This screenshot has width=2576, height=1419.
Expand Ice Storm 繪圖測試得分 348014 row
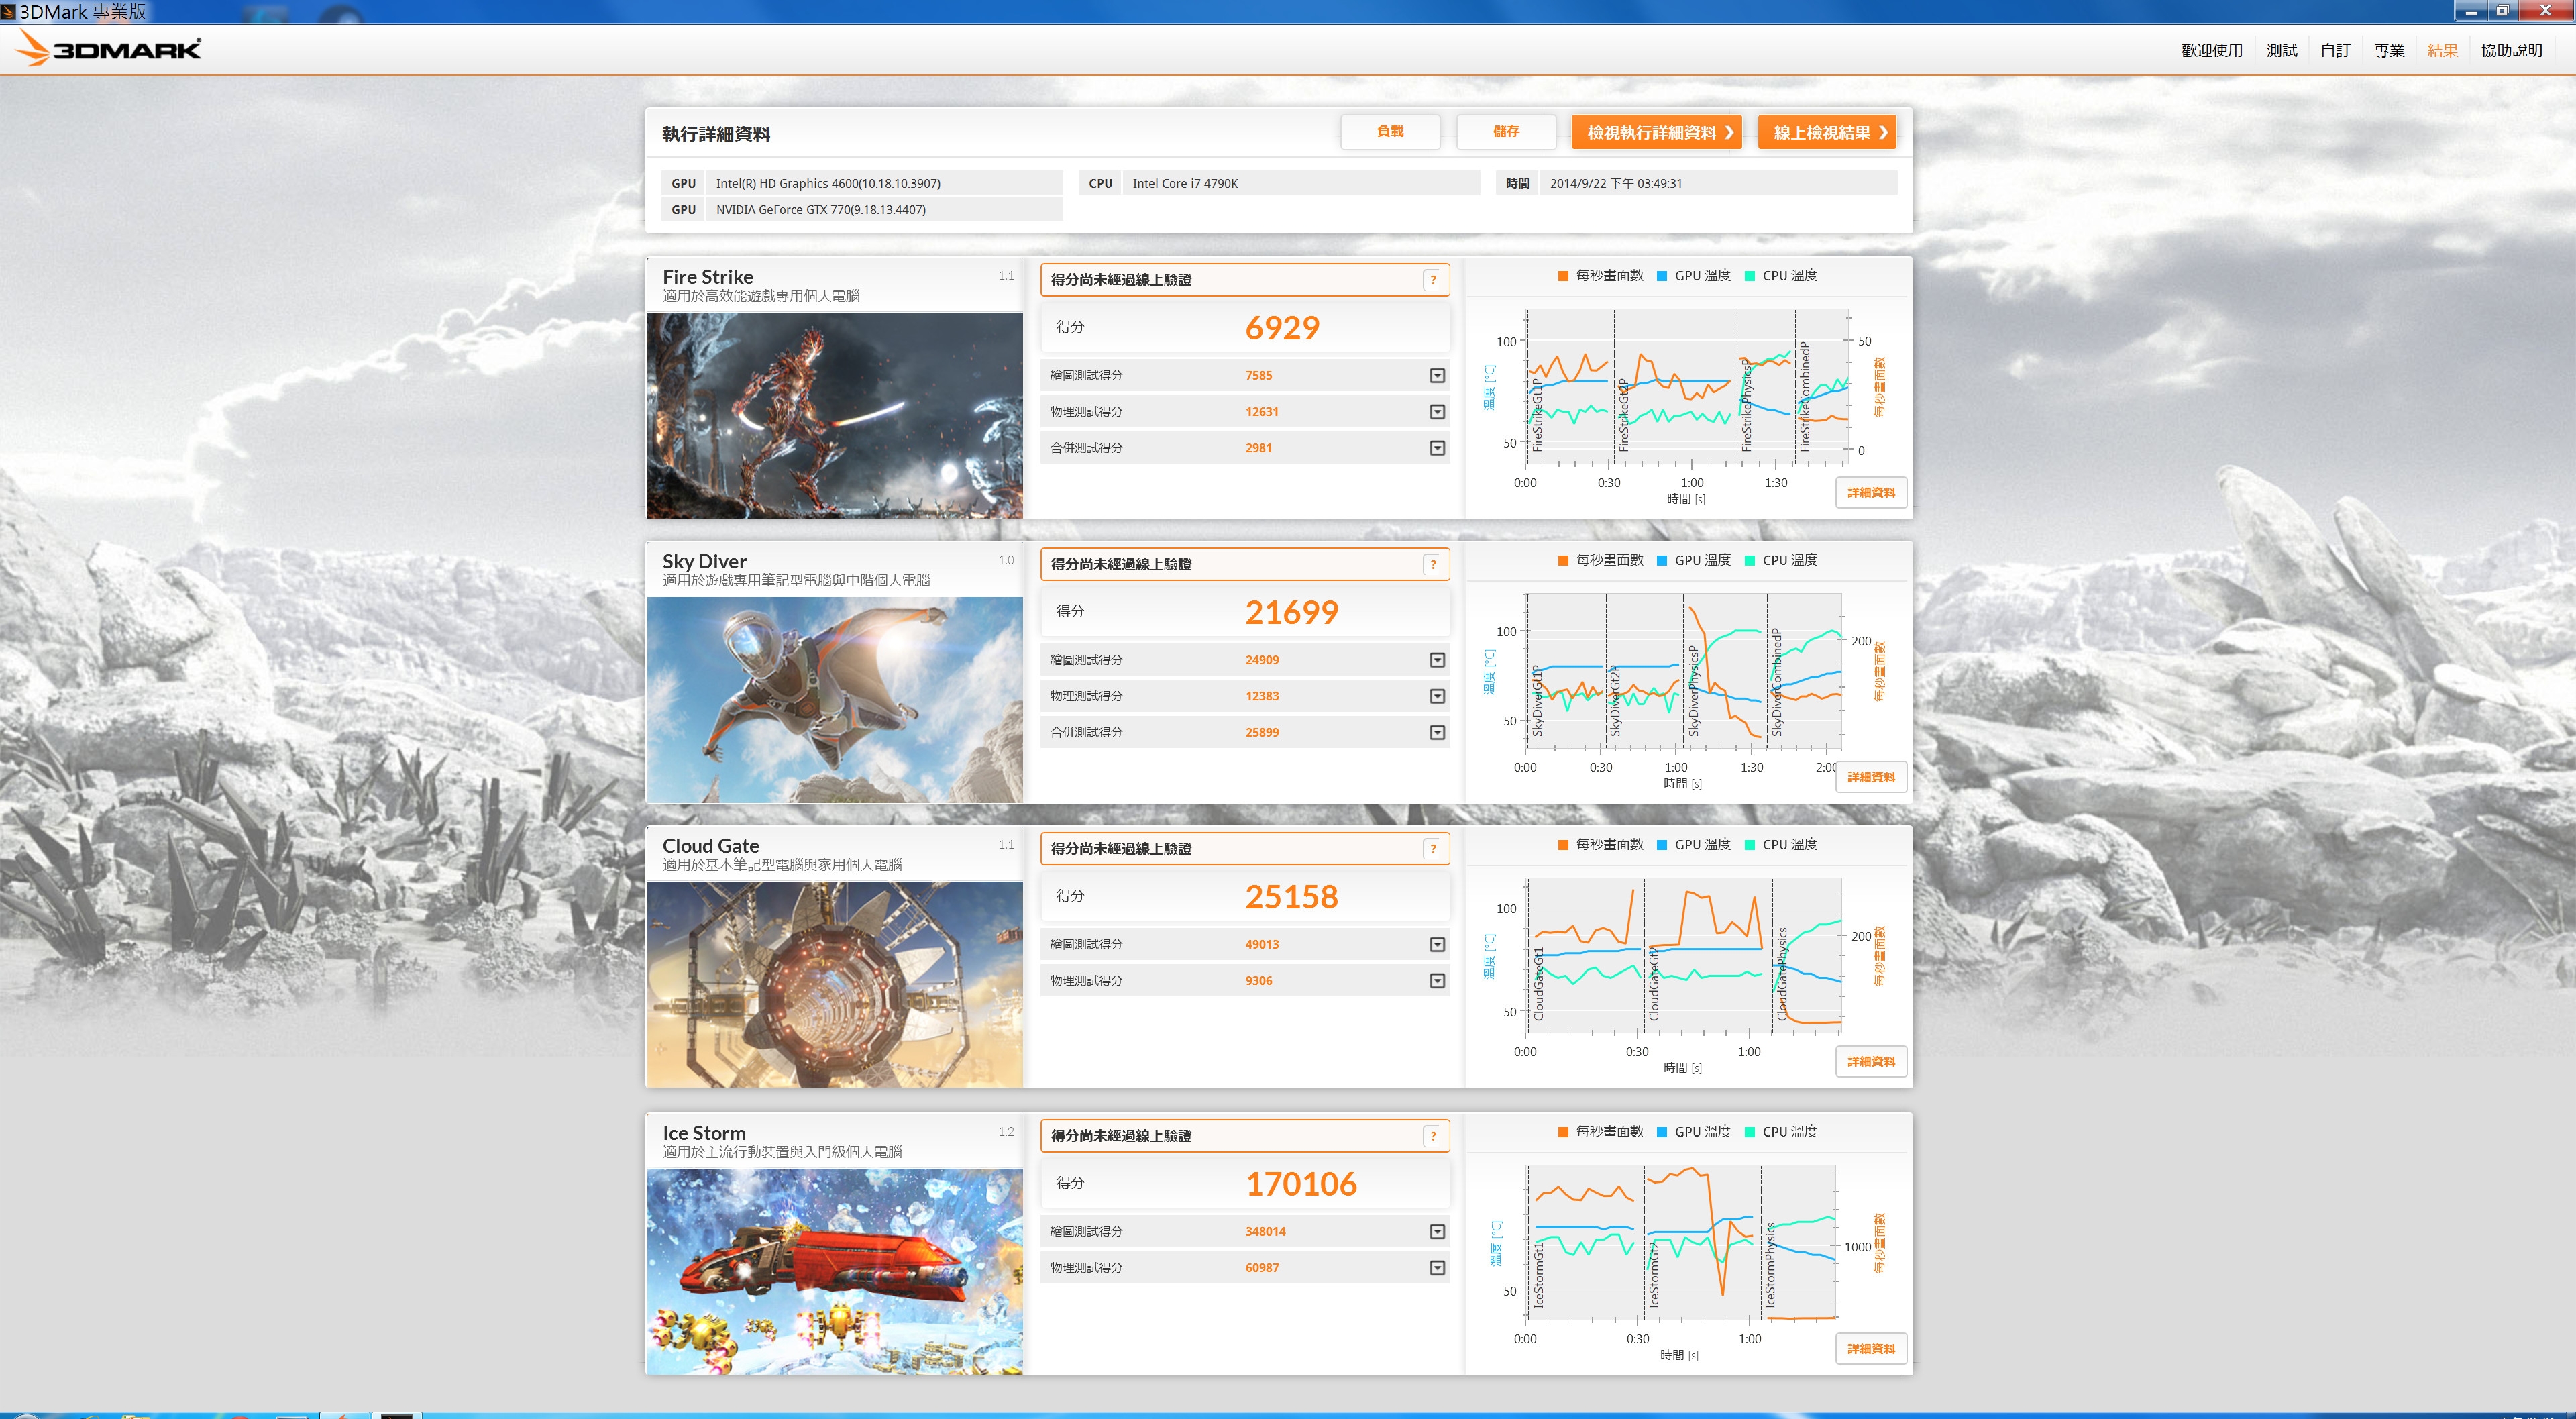click(1437, 1232)
